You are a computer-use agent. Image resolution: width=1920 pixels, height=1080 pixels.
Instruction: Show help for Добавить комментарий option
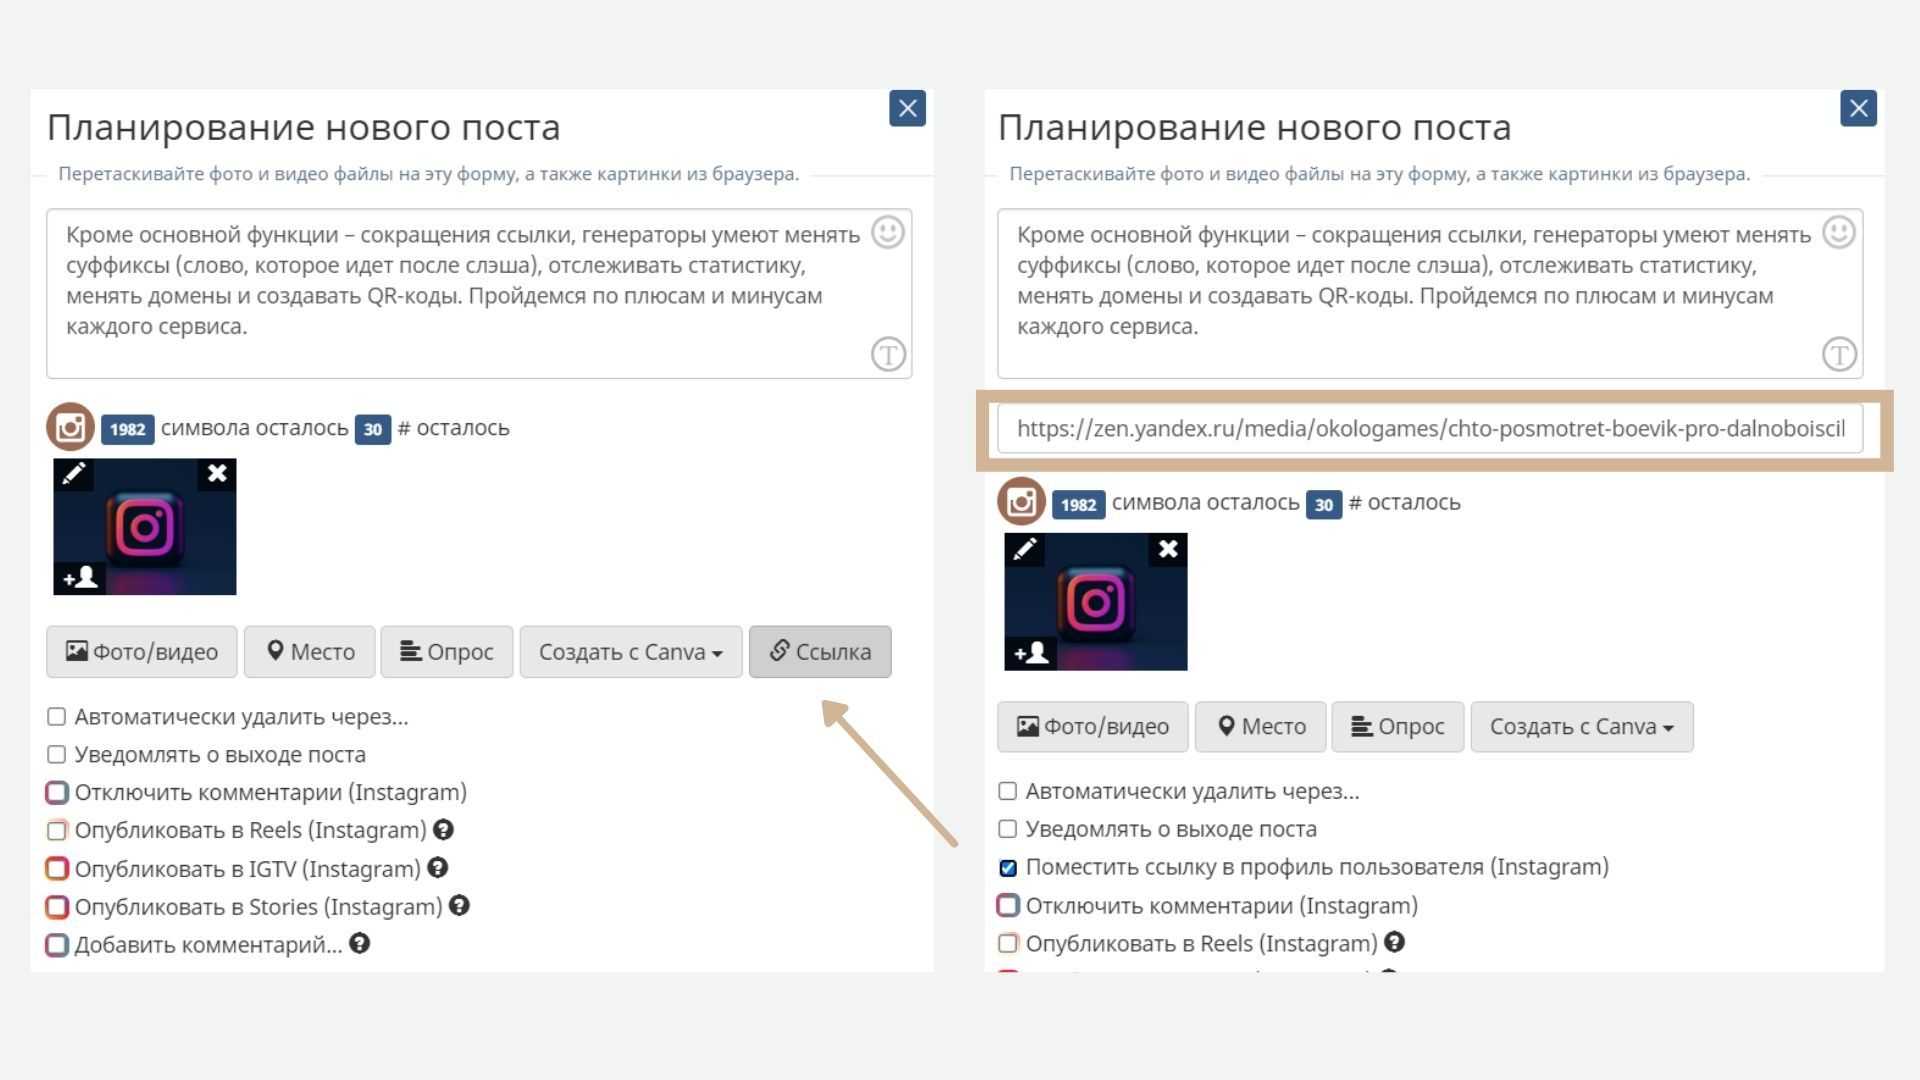pos(359,943)
